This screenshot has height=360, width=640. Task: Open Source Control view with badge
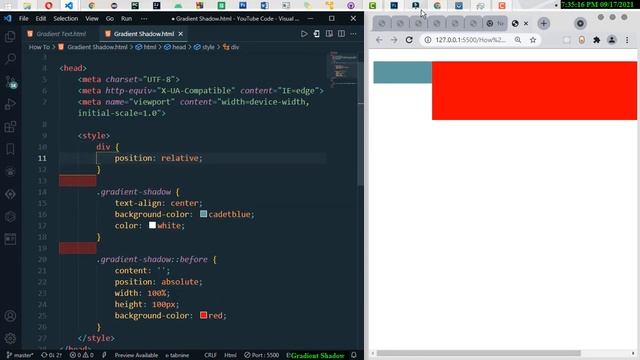11,82
